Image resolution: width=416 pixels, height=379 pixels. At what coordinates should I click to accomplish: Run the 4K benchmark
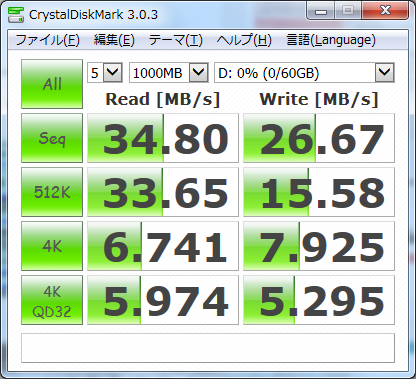[x=52, y=246]
